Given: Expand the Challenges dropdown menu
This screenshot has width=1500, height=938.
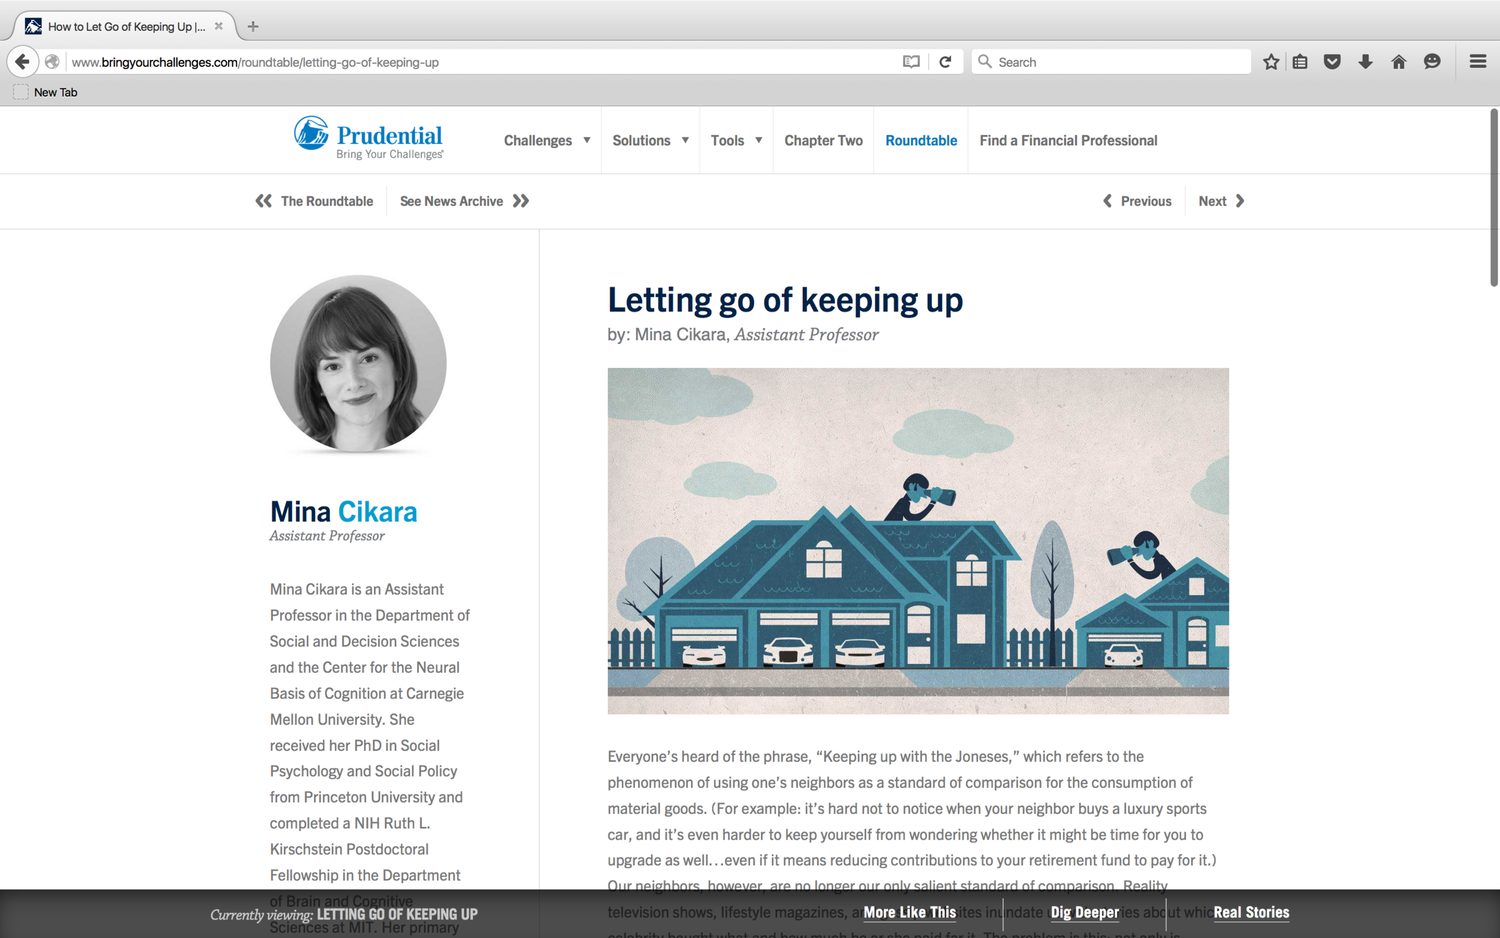Looking at the screenshot, I should click(x=547, y=141).
